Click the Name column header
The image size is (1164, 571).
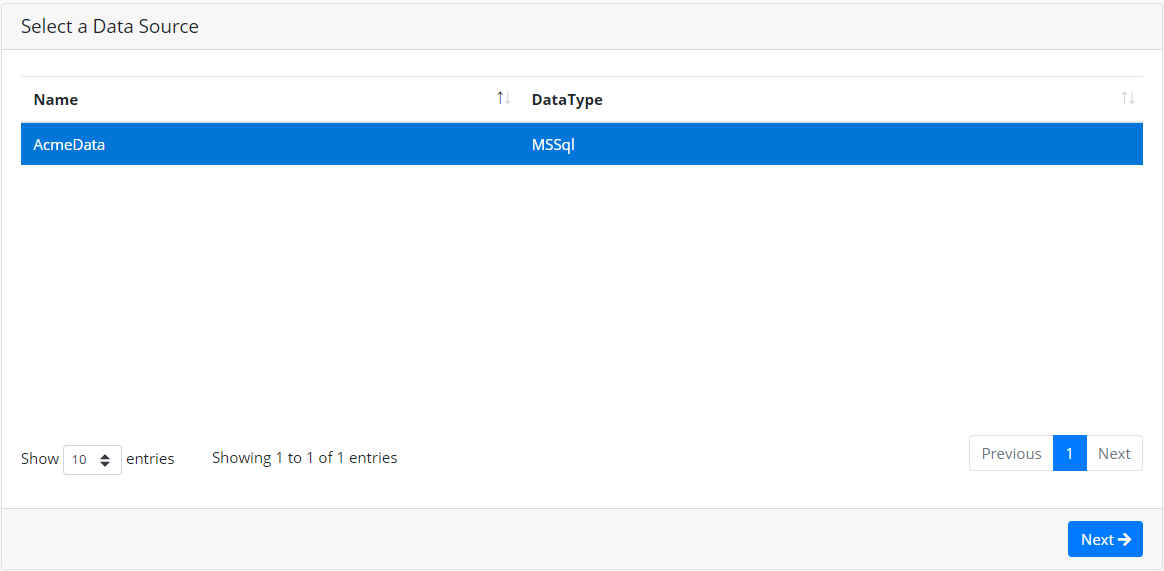click(x=56, y=99)
